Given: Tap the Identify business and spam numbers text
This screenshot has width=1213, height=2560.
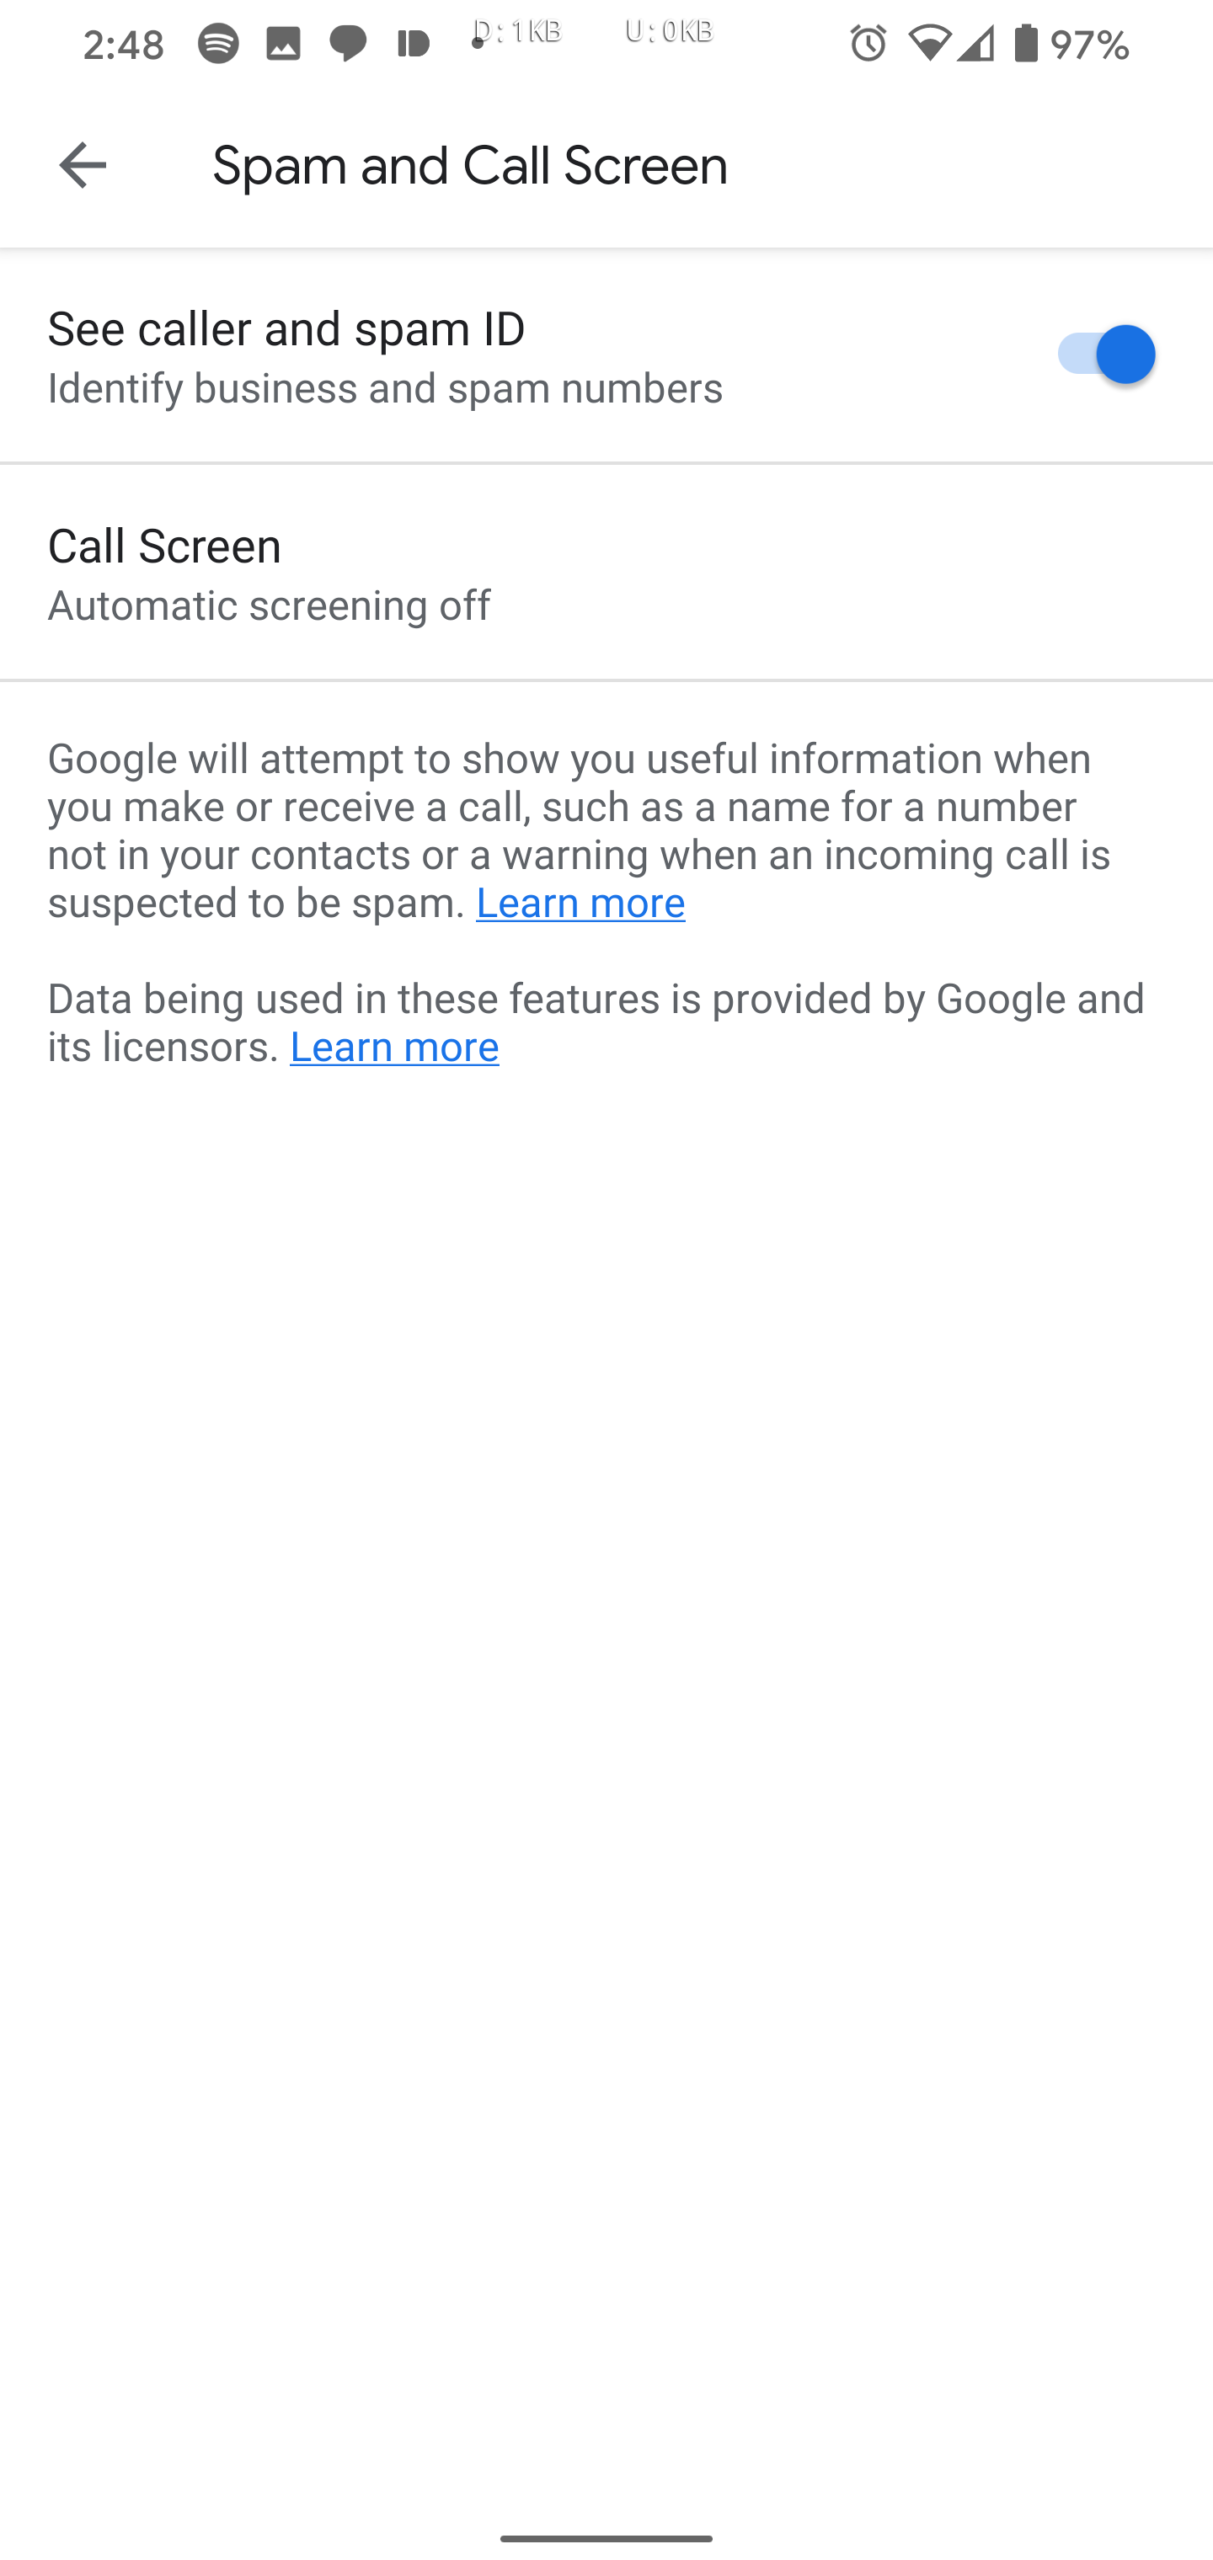Looking at the screenshot, I should (384, 389).
